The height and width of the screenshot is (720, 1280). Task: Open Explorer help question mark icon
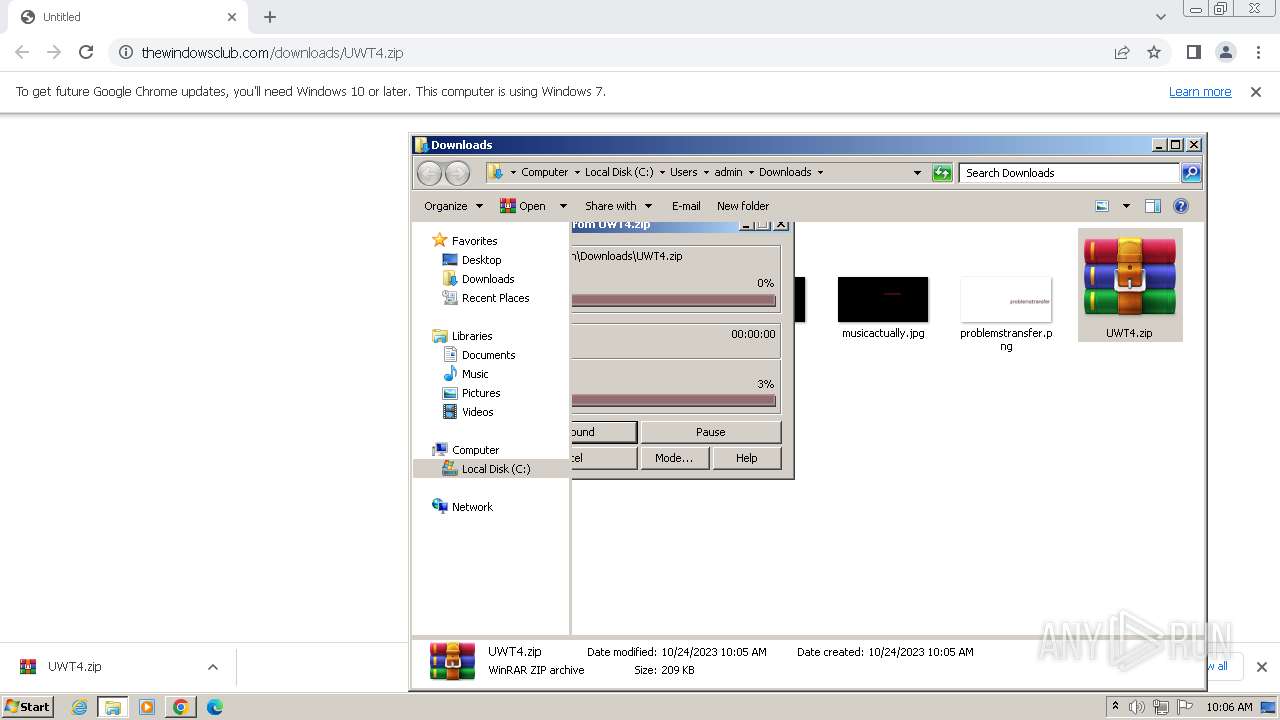point(1180,206)
